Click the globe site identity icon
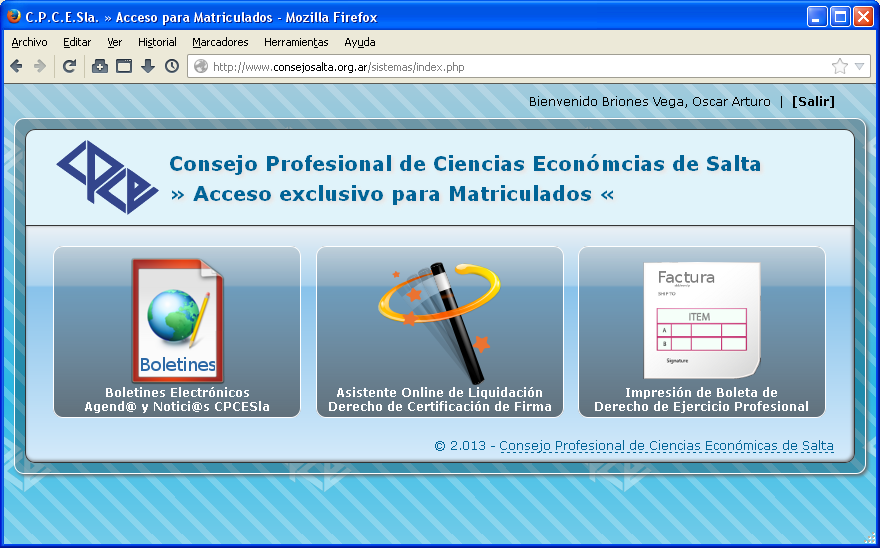Viewport: 880px width, 548px height. tap(200, 67)
